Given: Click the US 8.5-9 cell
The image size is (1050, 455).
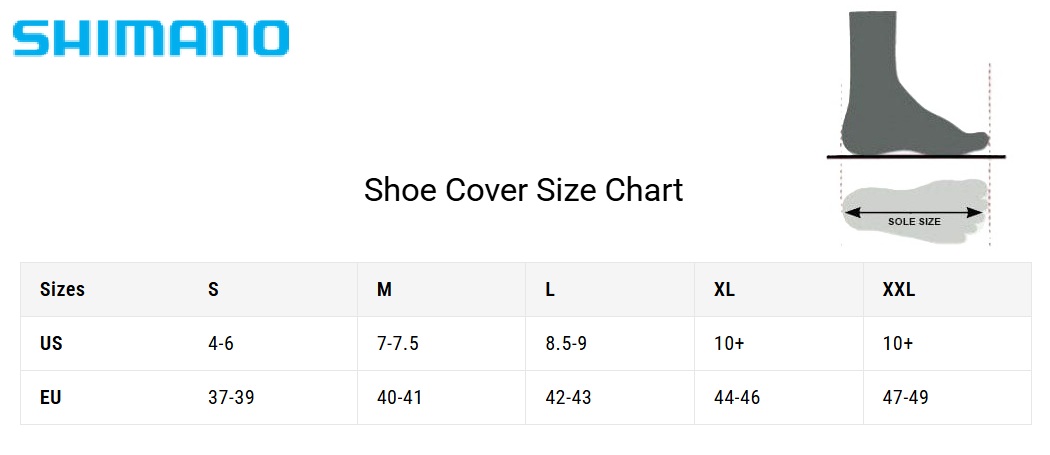Looking at the screenshot, I should [565, 344].
